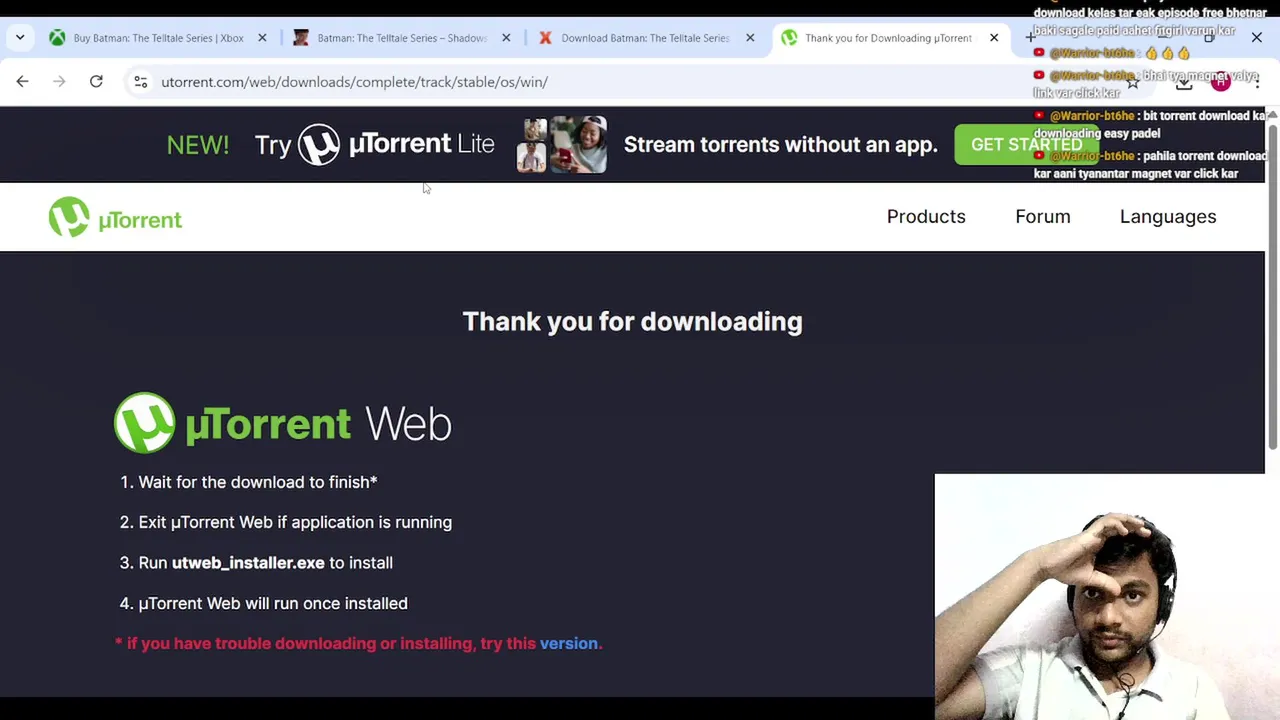
Task: Click the red X favicon on third tab
Action: (545, 38)
